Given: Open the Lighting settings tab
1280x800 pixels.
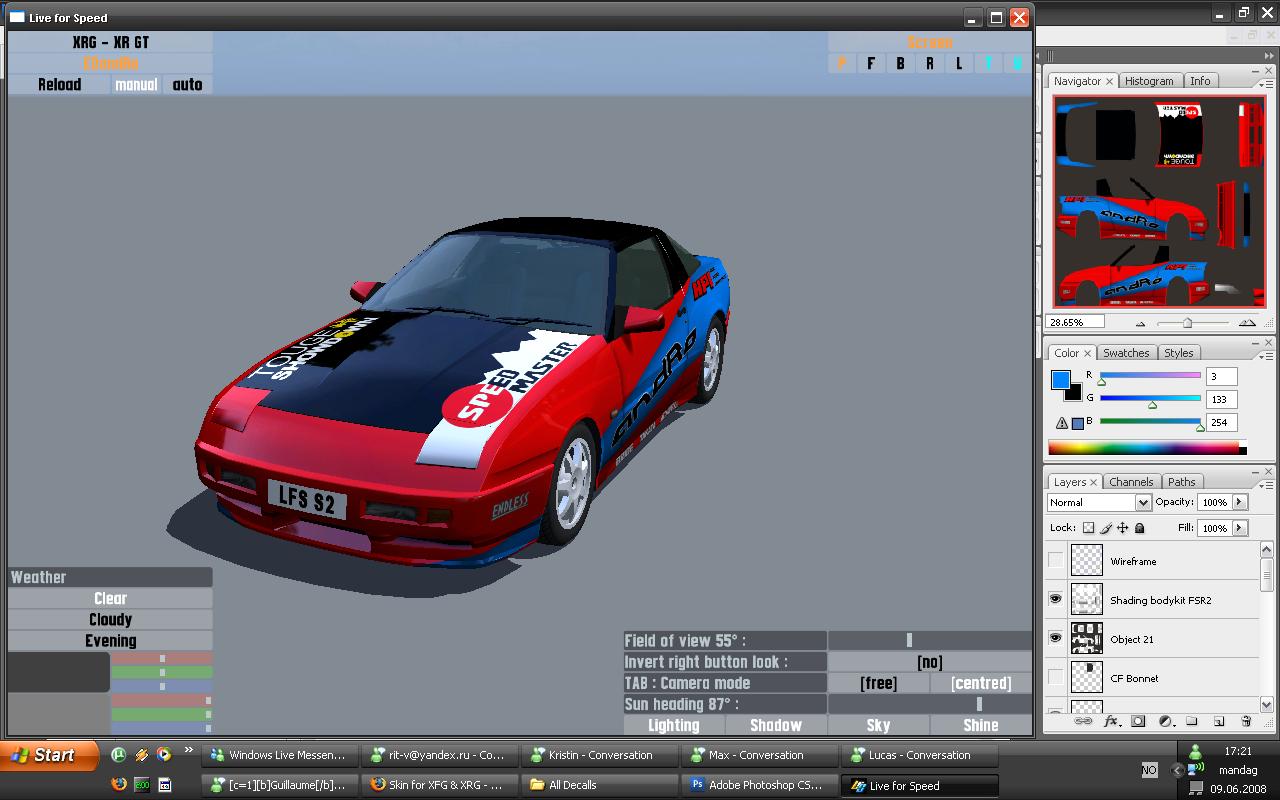Looking at the screenshot, I should 674,726.
